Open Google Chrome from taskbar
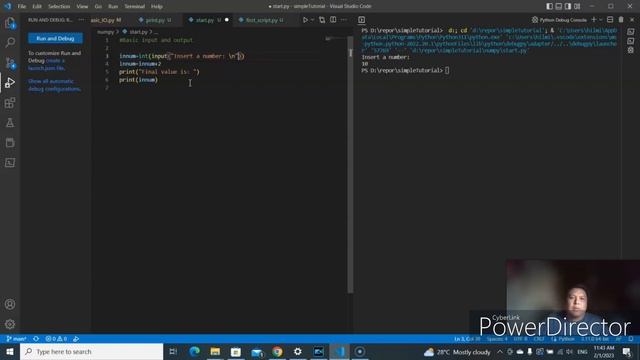This screenshot has height=360, width=640. pos(277,351)
